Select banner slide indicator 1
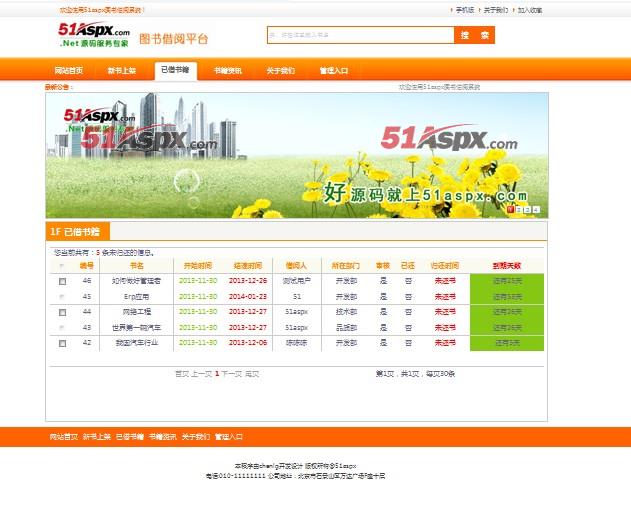The image size is (631, 512). [510, 209]
